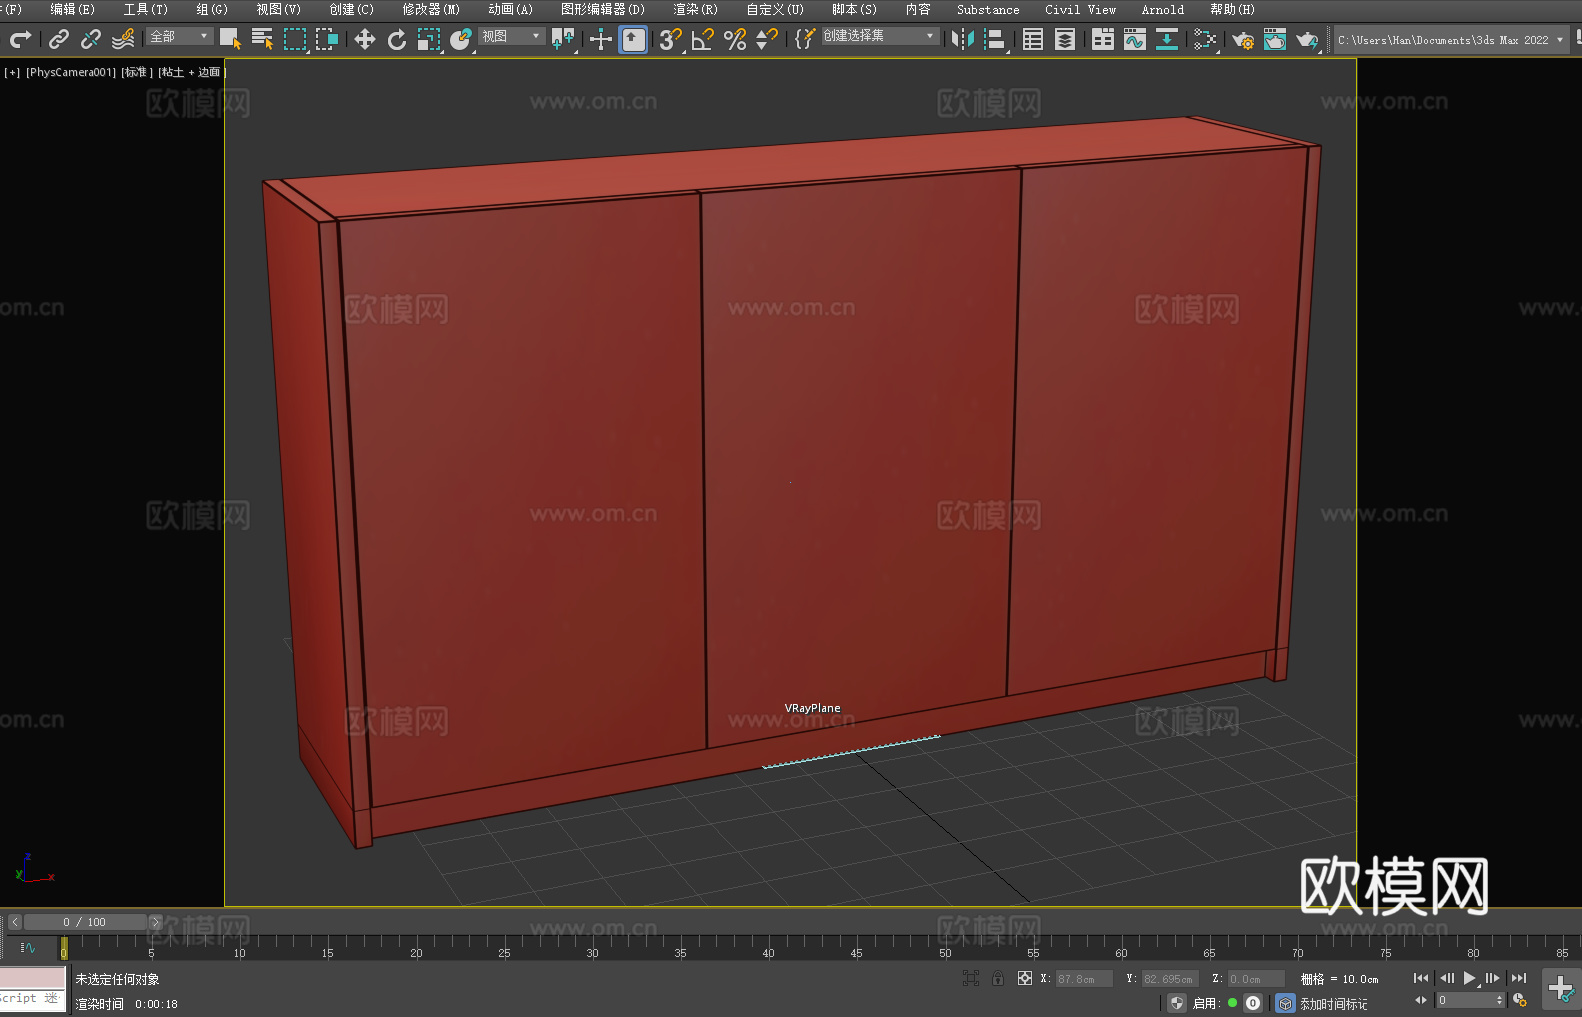Click Select and Manipulate icon

(x=601, y=39)
